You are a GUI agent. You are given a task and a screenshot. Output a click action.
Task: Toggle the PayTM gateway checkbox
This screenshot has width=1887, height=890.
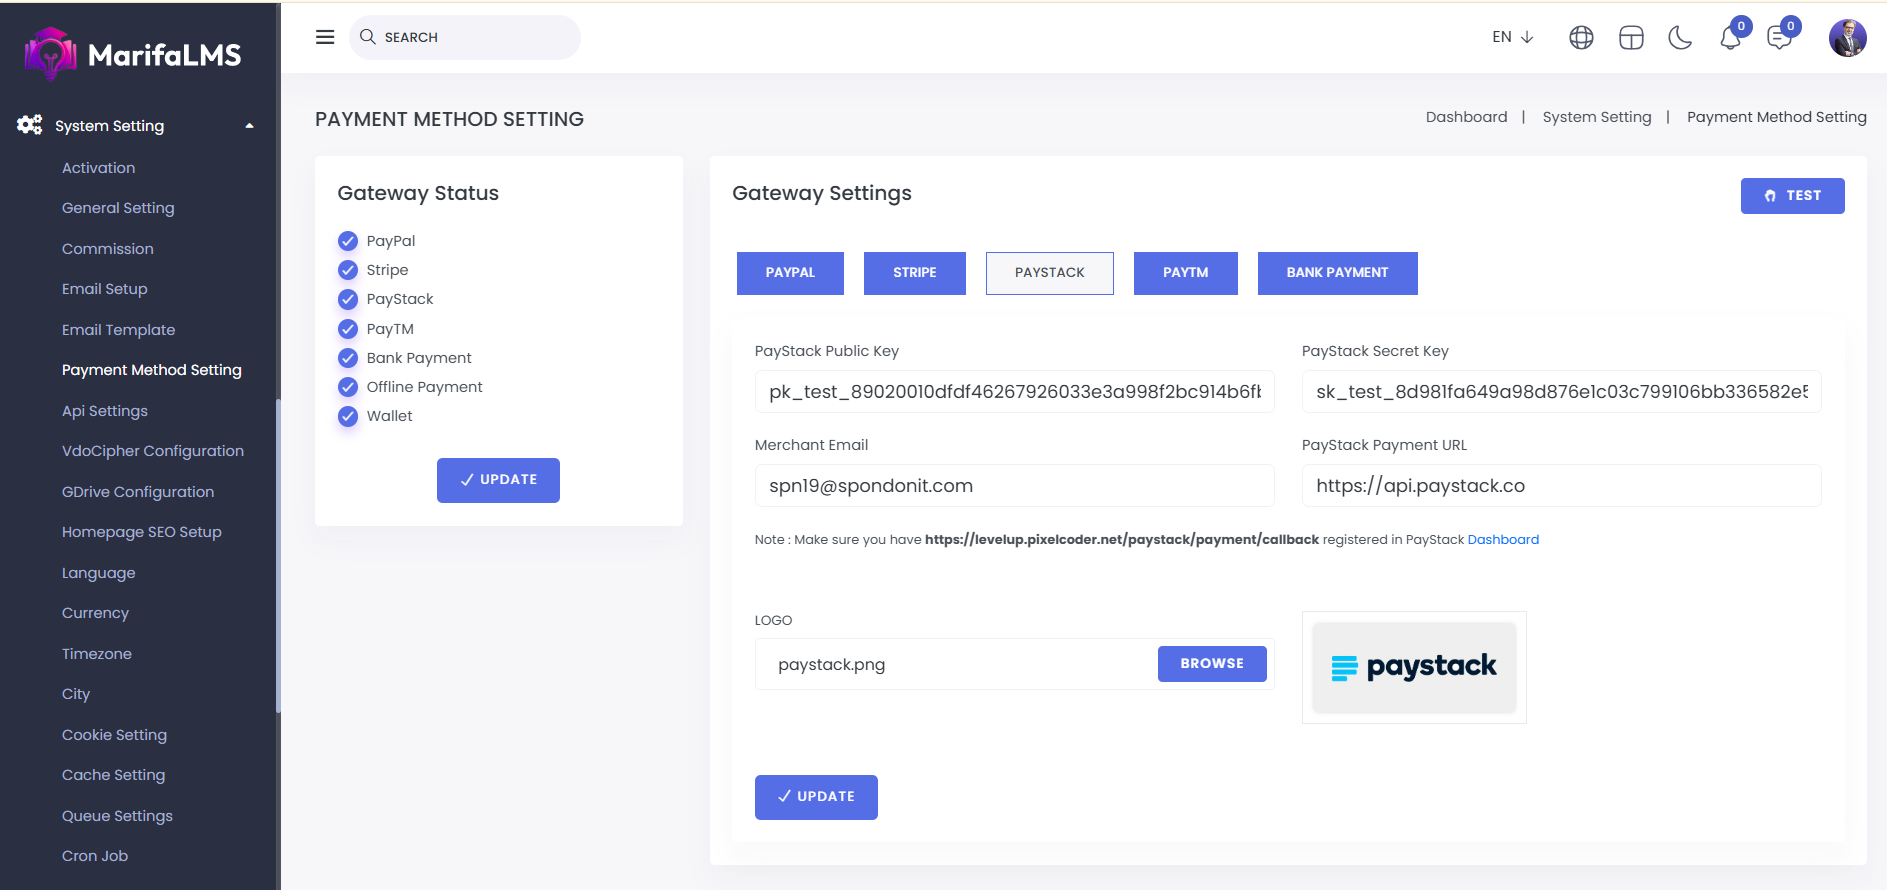point(348,329)
